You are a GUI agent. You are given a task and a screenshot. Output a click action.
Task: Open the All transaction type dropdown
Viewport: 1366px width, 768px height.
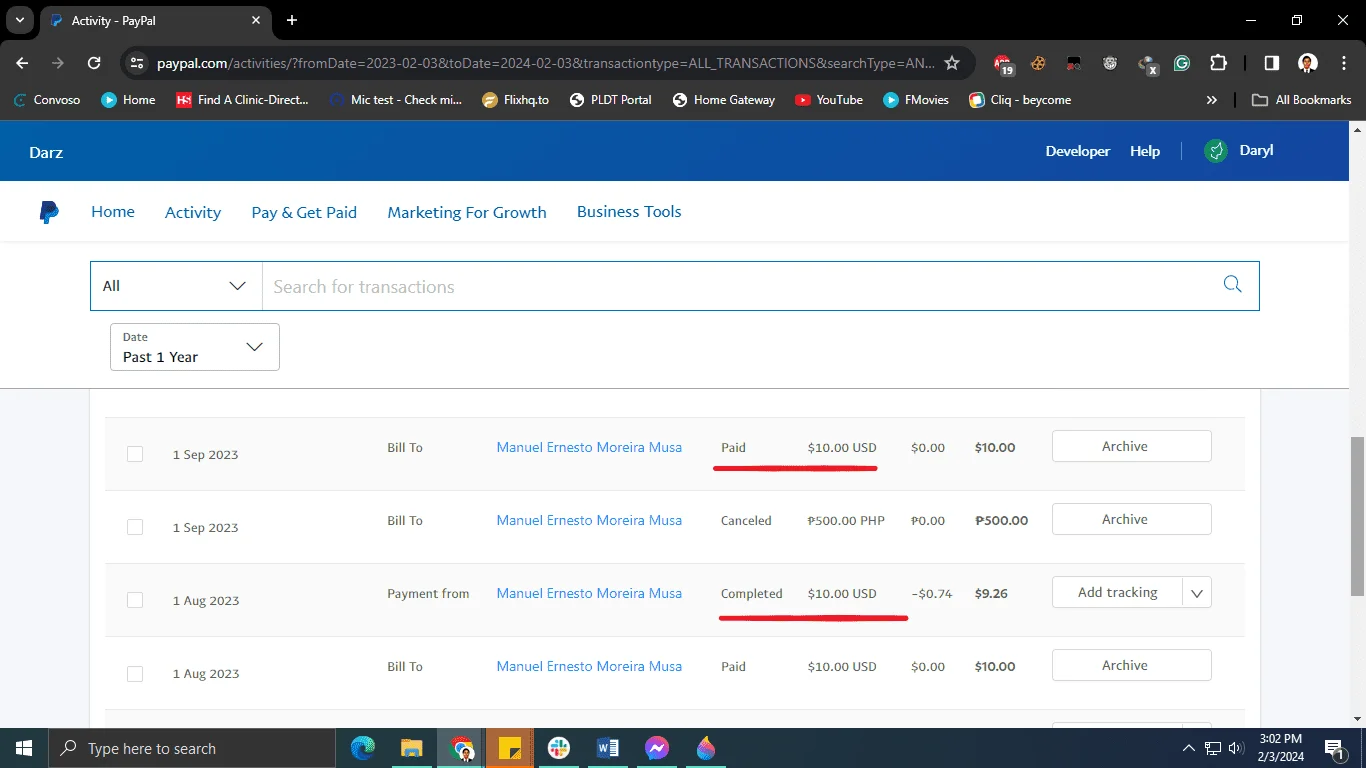pyautogui.click(x=176, y=286)
